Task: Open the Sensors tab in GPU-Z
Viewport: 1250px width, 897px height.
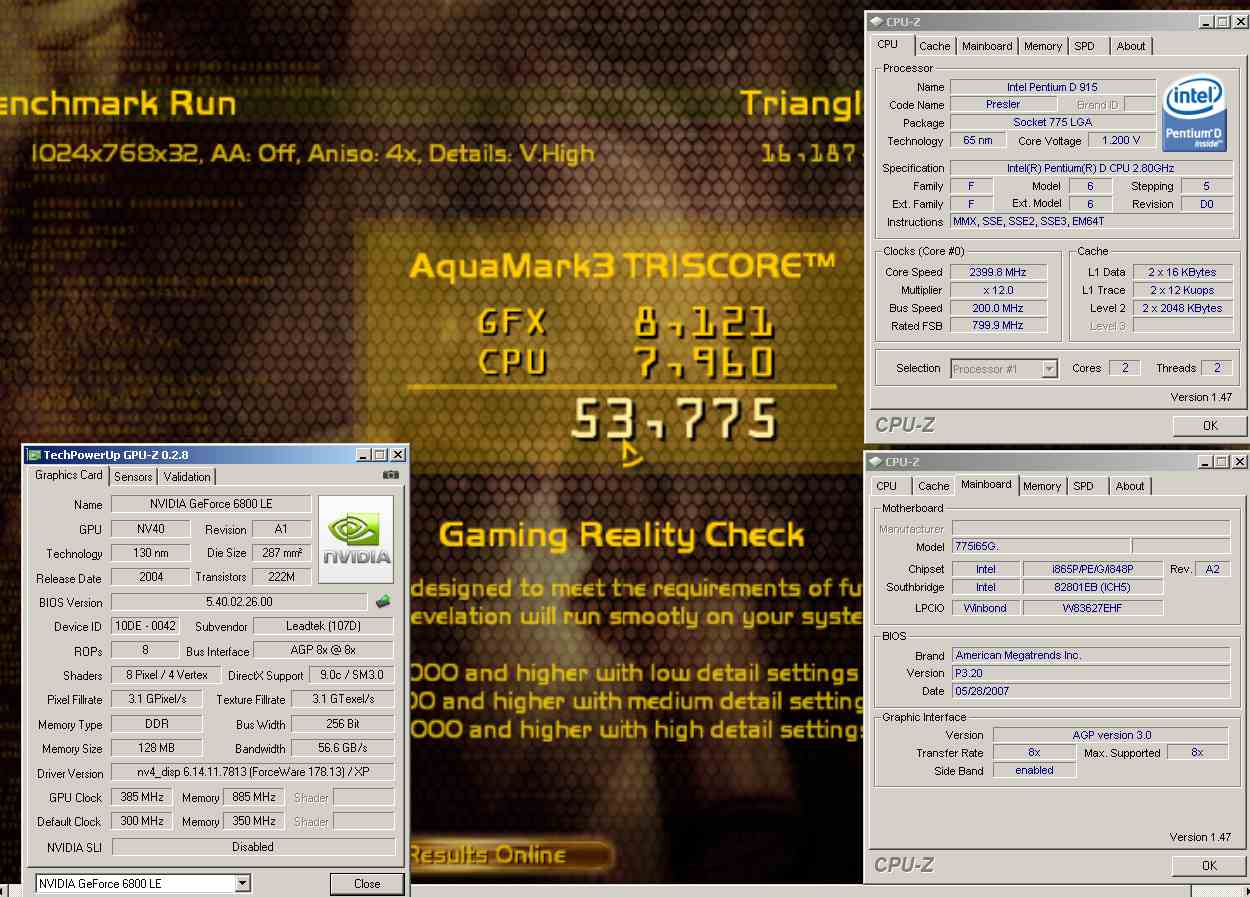Action: tap(133, 477)
